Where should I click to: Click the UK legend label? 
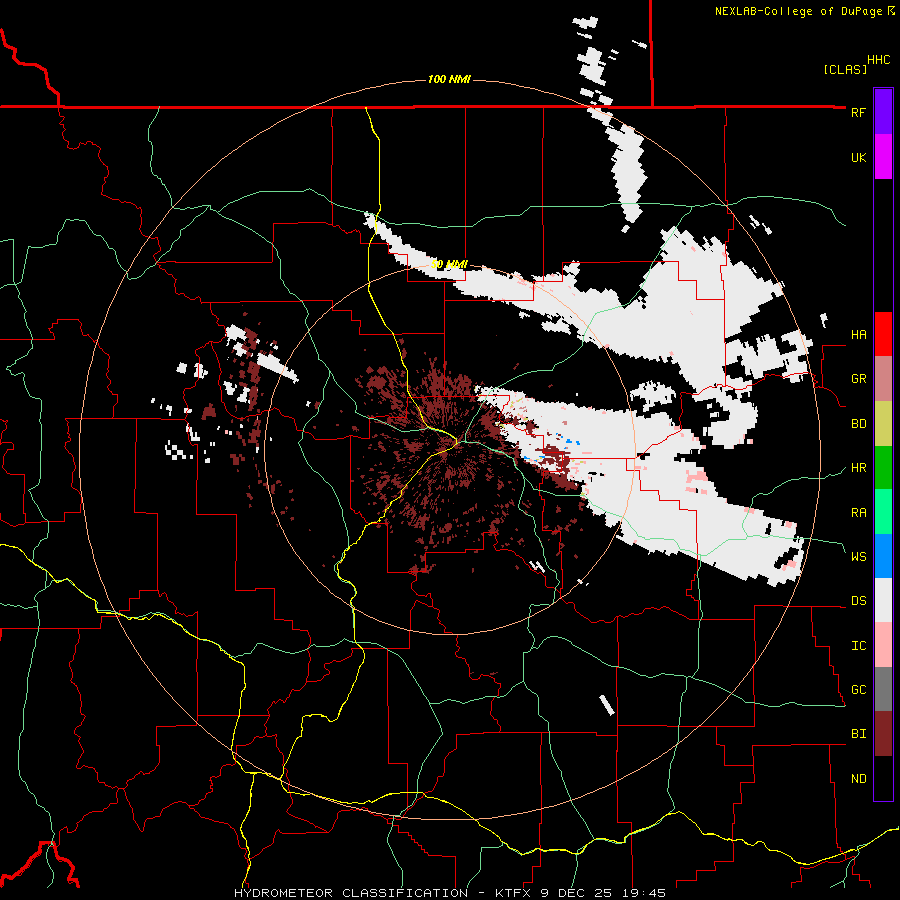coord(858,157)
